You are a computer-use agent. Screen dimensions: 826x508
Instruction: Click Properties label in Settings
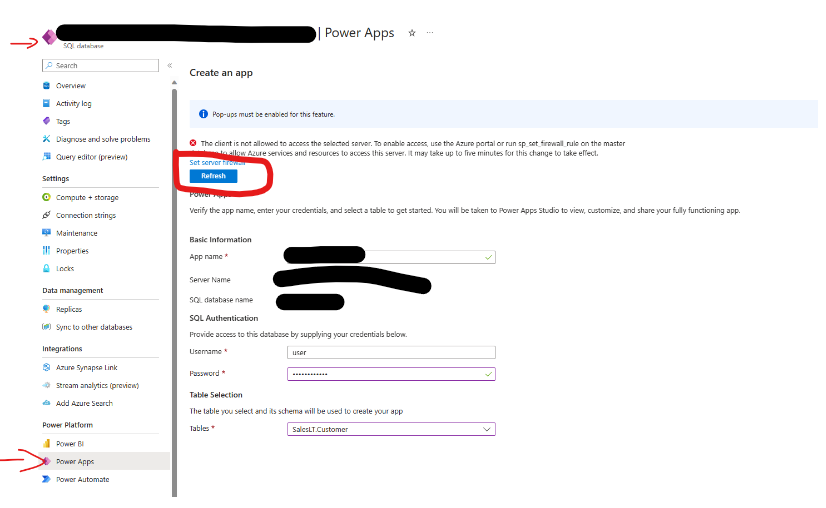(x=73, y=251)
